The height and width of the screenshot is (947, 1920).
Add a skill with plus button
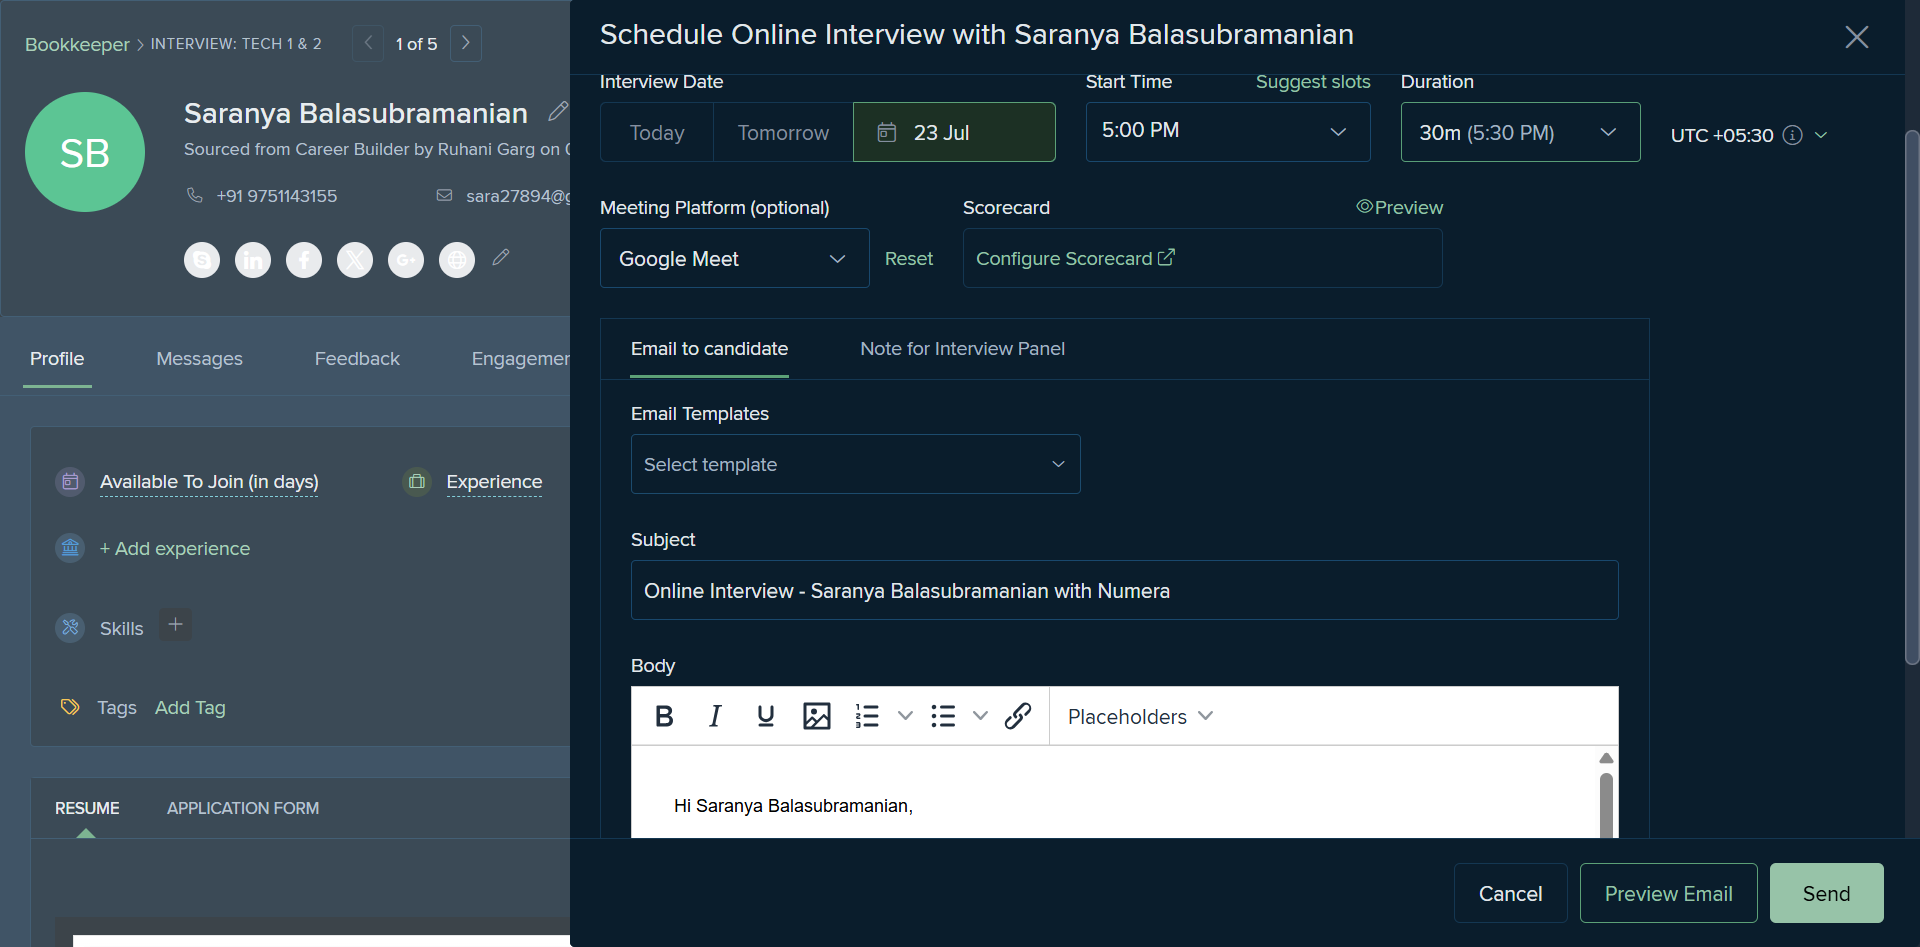tap(175, 624)
